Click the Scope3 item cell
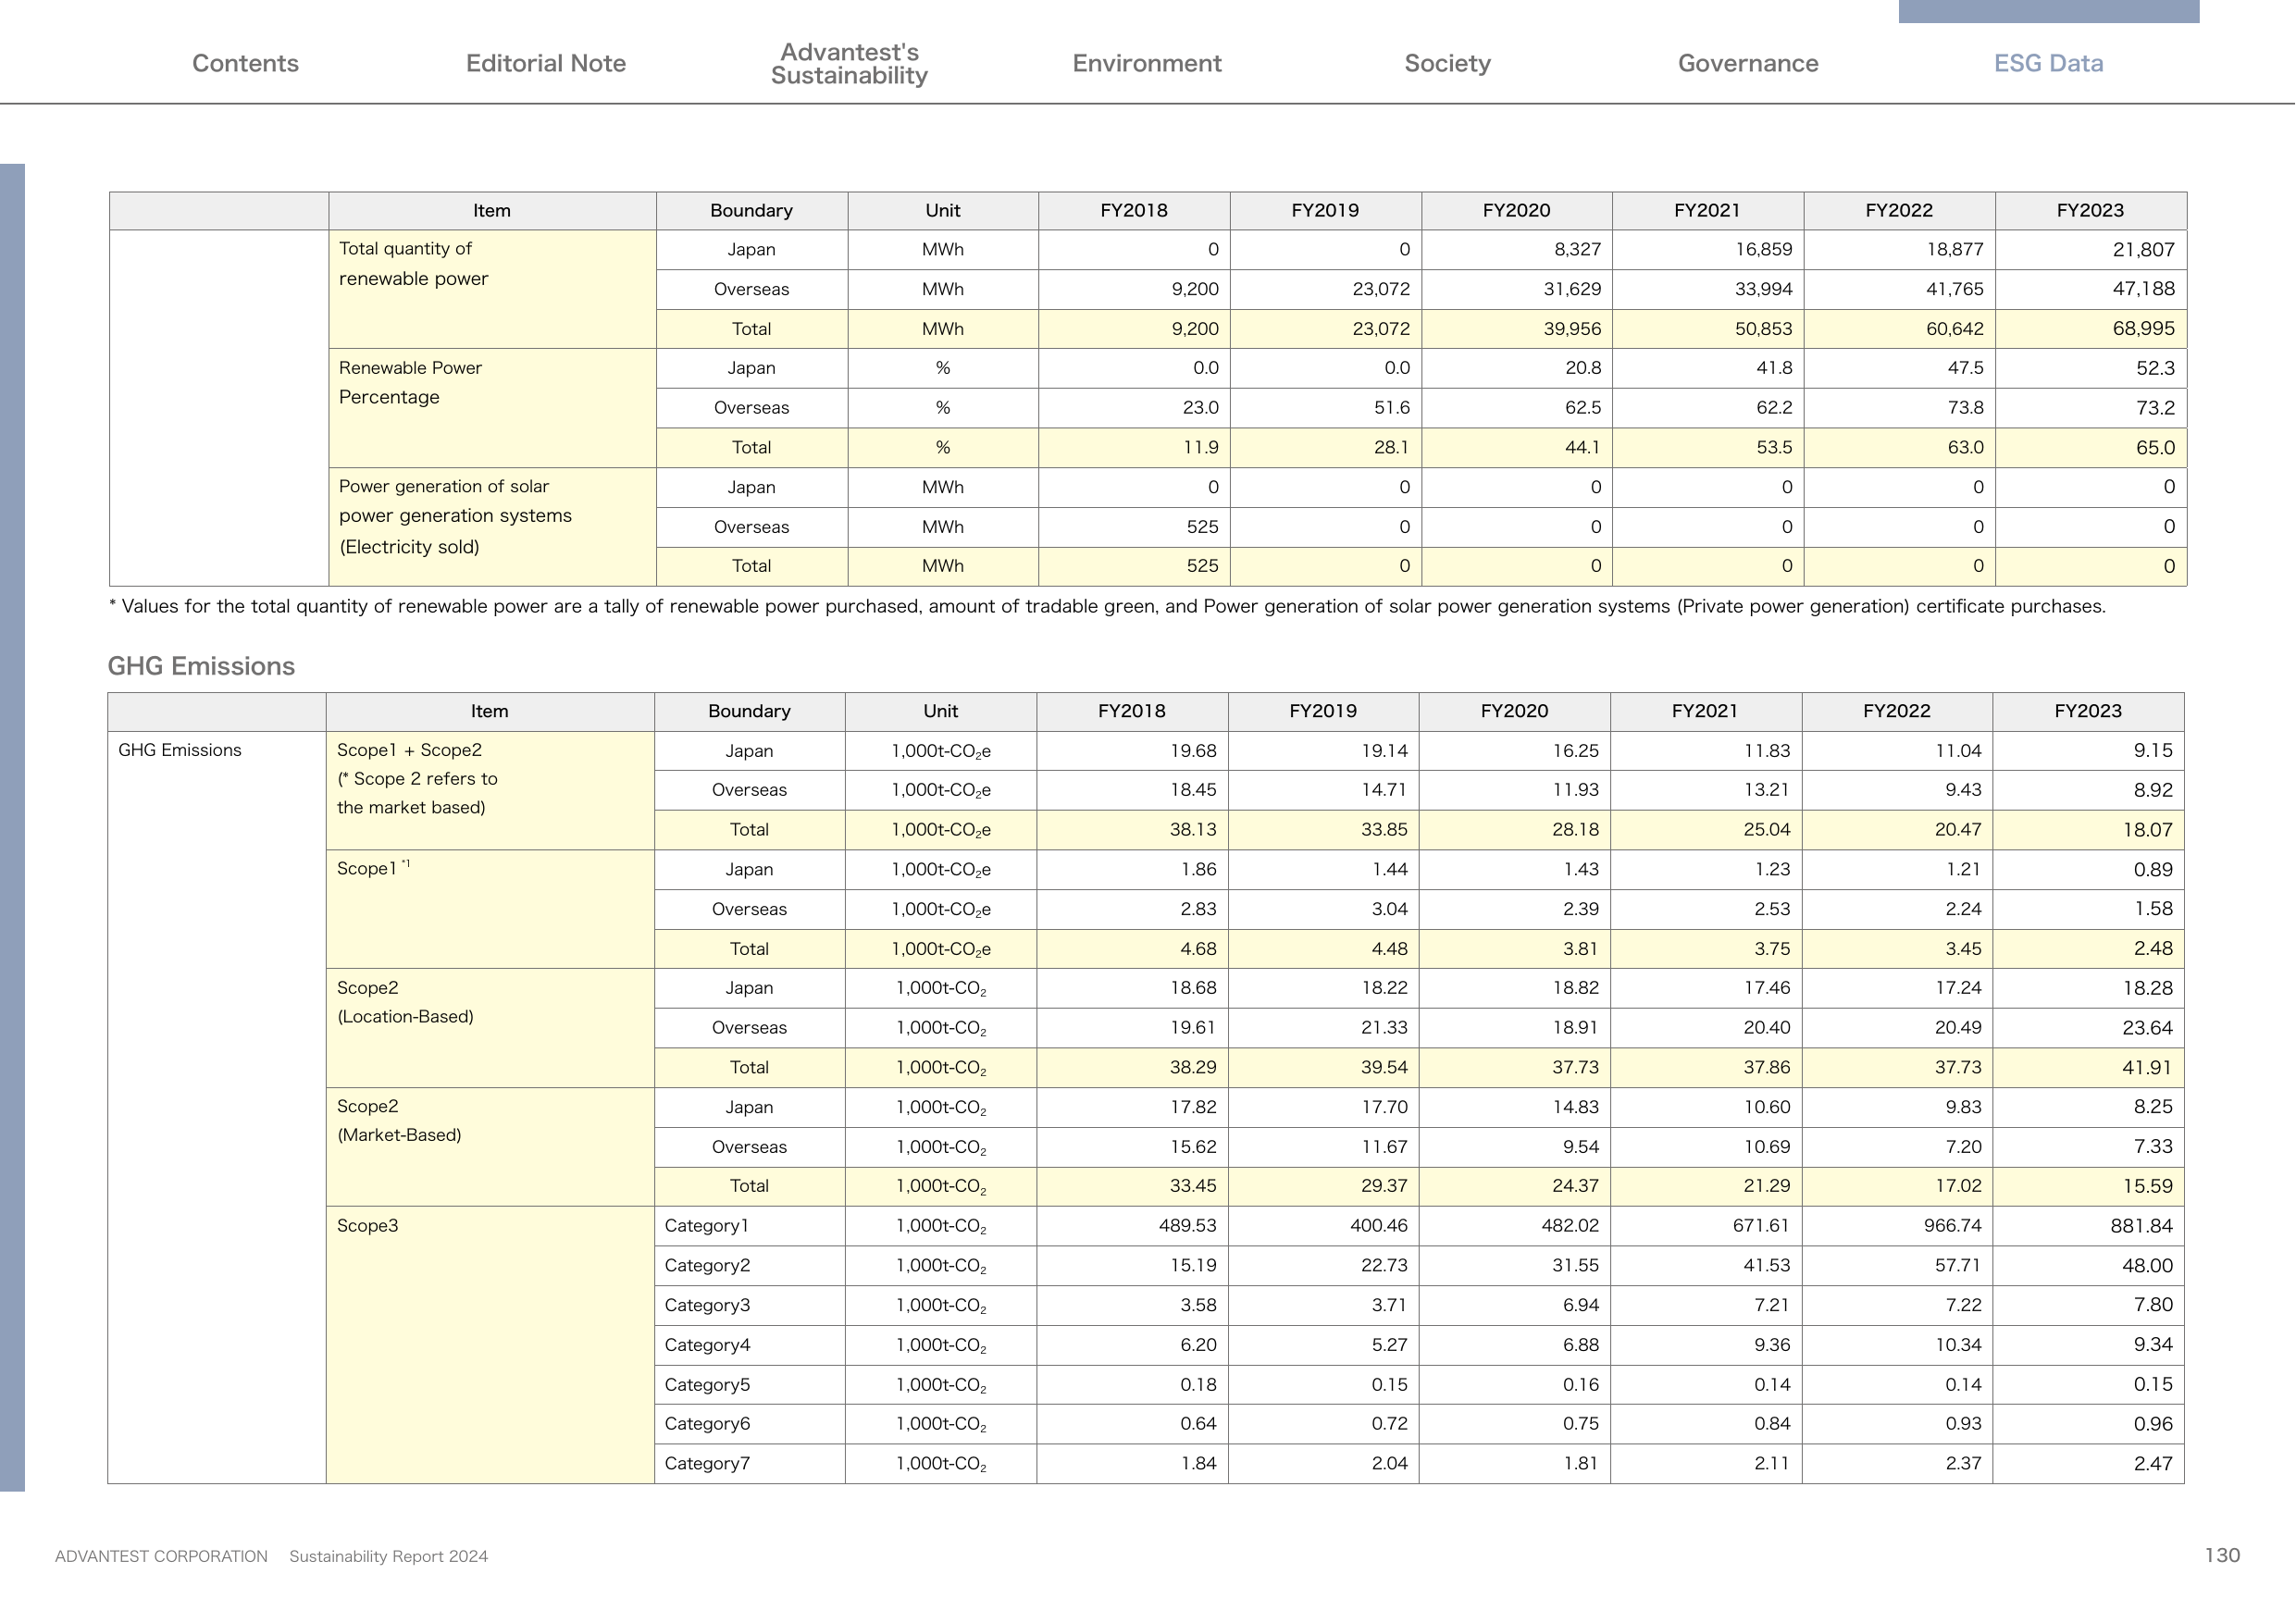 tap(490, 1345)
